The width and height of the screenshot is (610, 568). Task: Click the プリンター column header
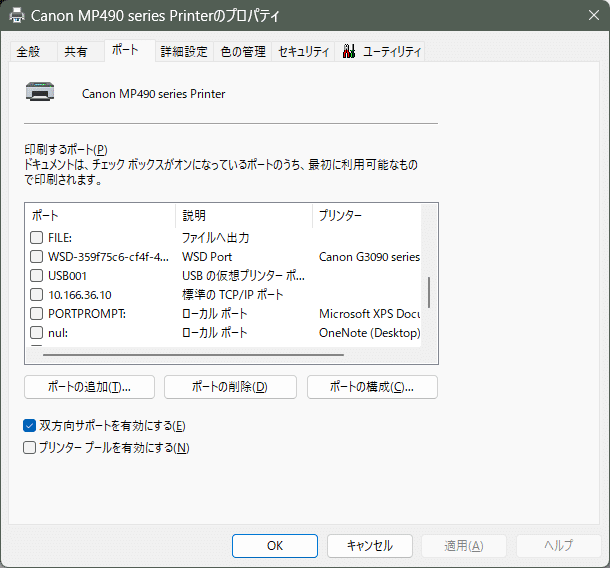[367, 215]
